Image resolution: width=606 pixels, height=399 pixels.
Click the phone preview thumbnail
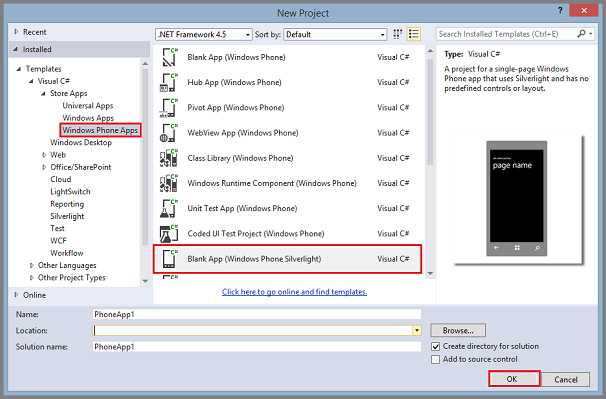[516, 198]
